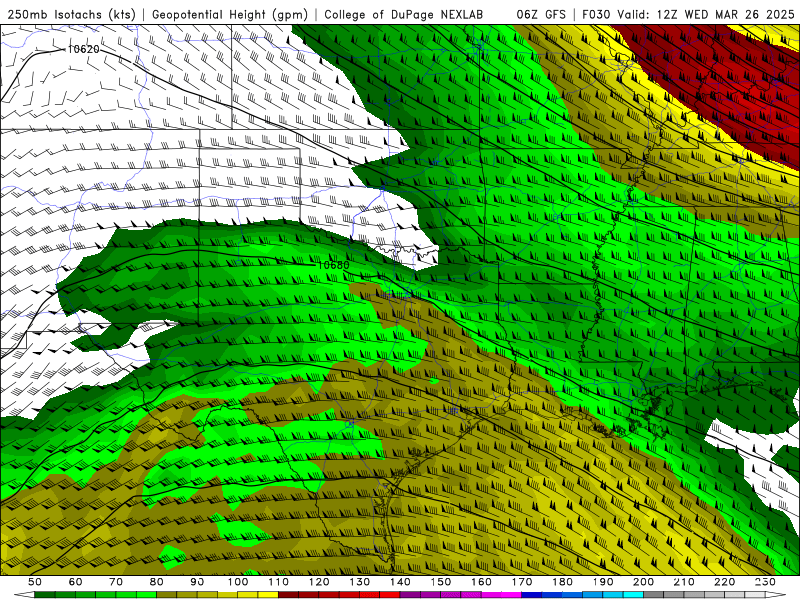Click the 140 value on the color scale

[400, 582]
